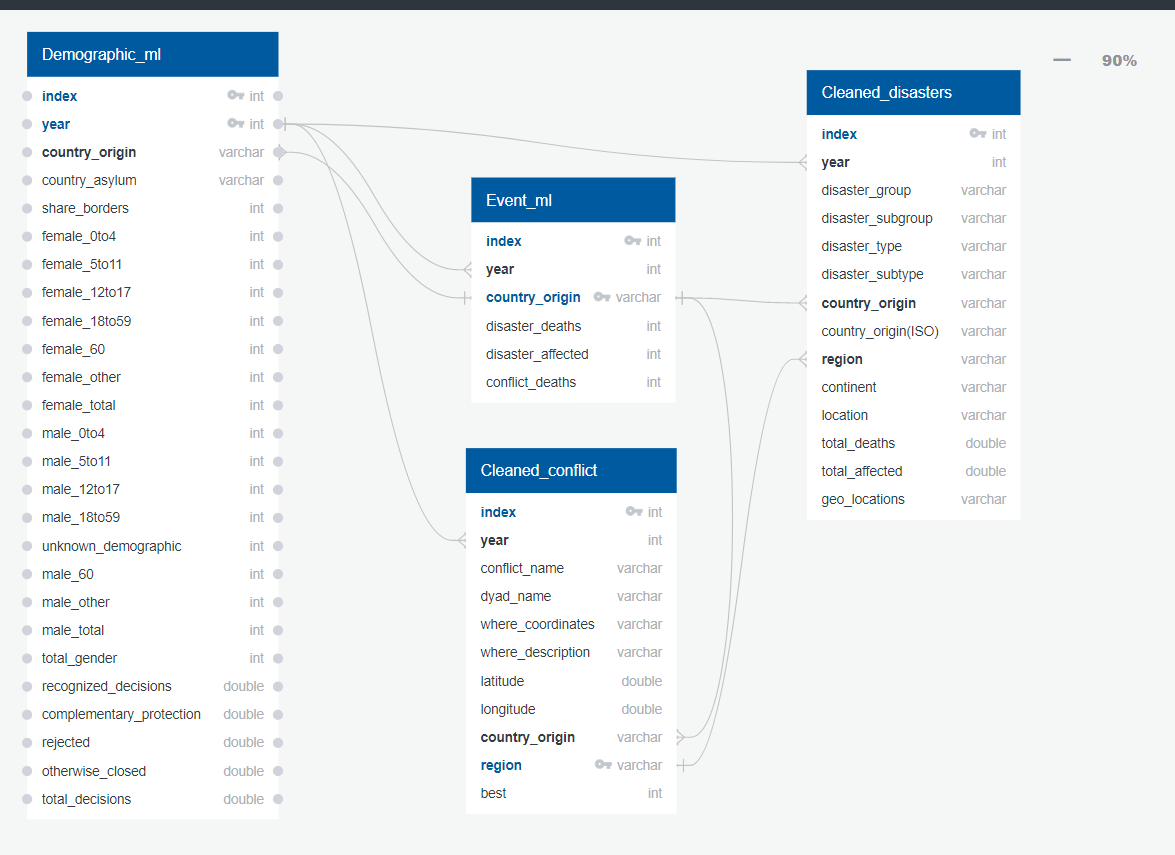Click the primary key icon for Cleaned_disasters index
1175x855 pixels.
(976, 134)
